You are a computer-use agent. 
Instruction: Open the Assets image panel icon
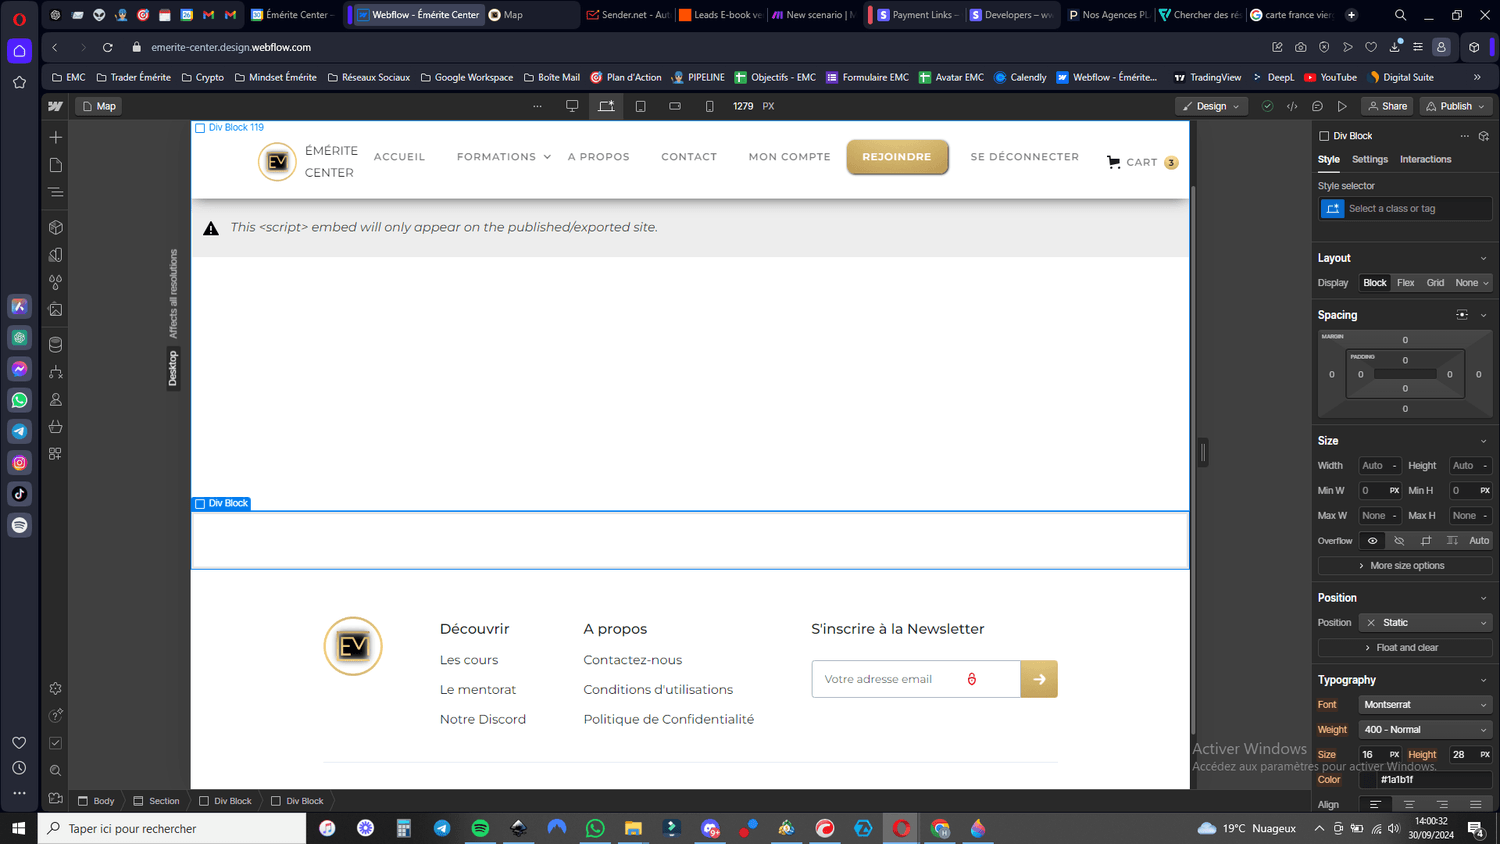56,310
